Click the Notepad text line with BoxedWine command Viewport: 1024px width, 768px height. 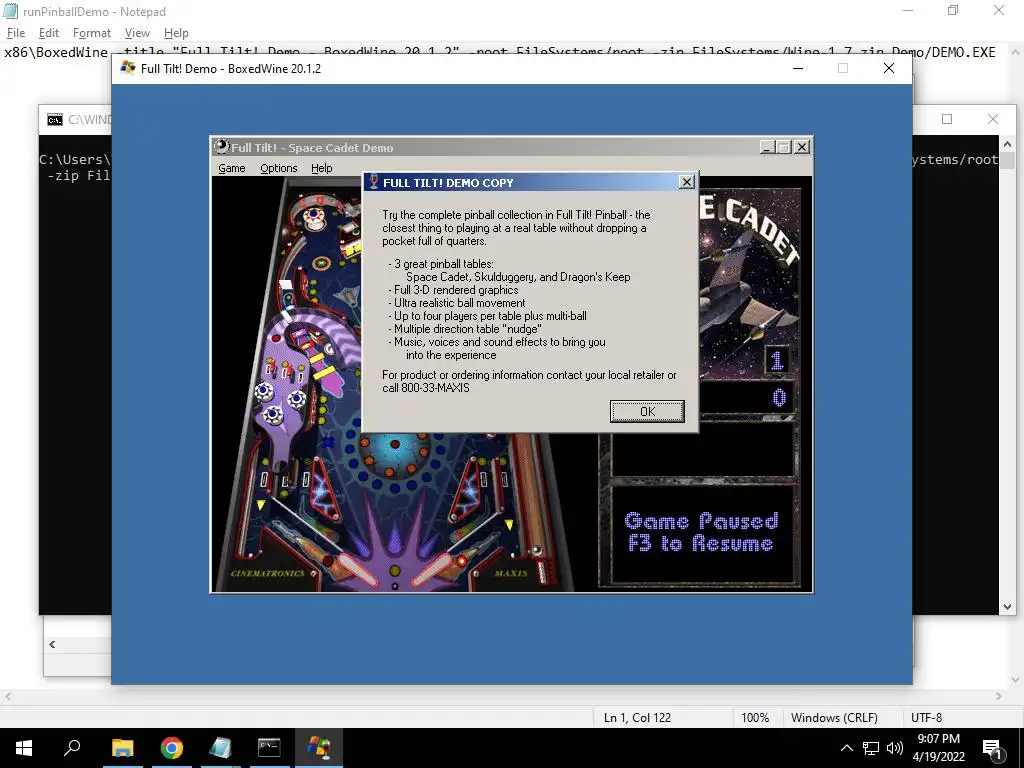coord(500,52)
